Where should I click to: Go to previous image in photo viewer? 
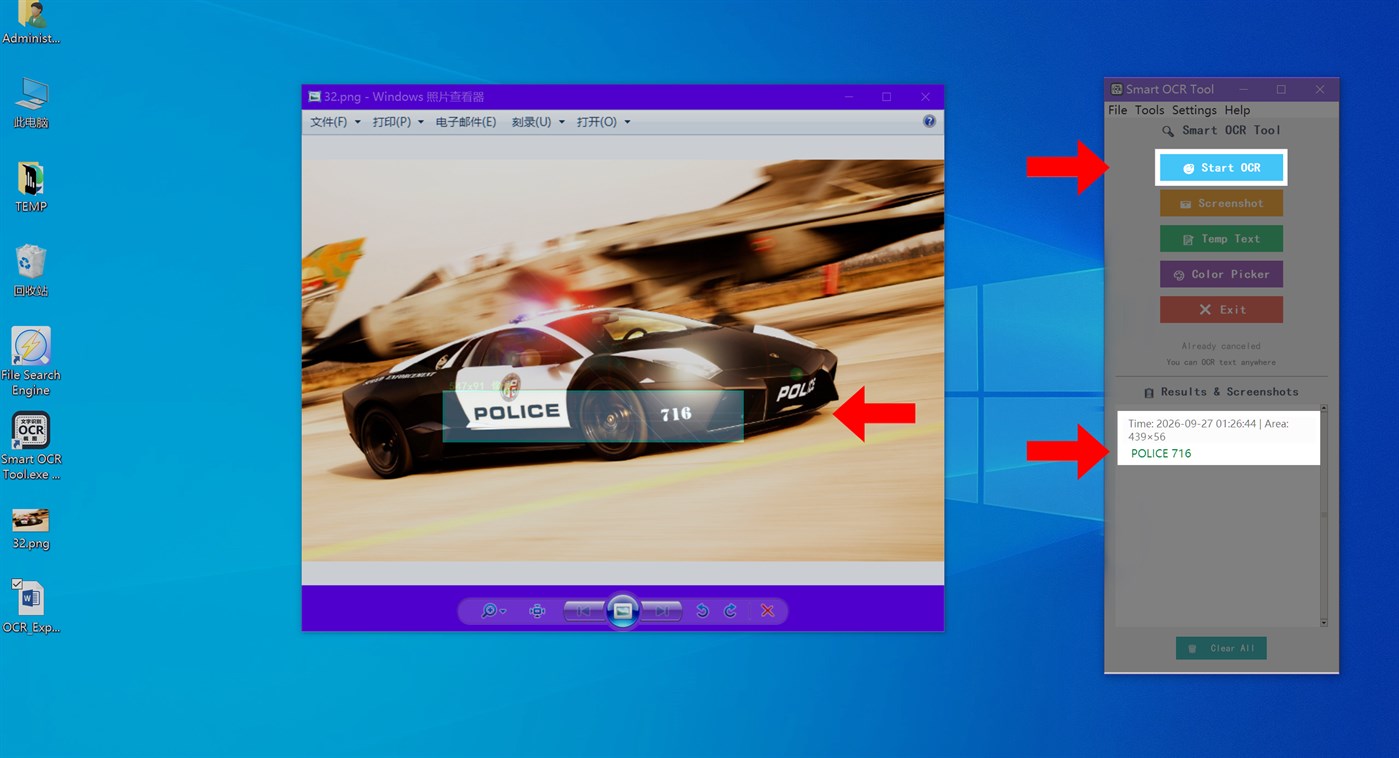tap(583, 611)
